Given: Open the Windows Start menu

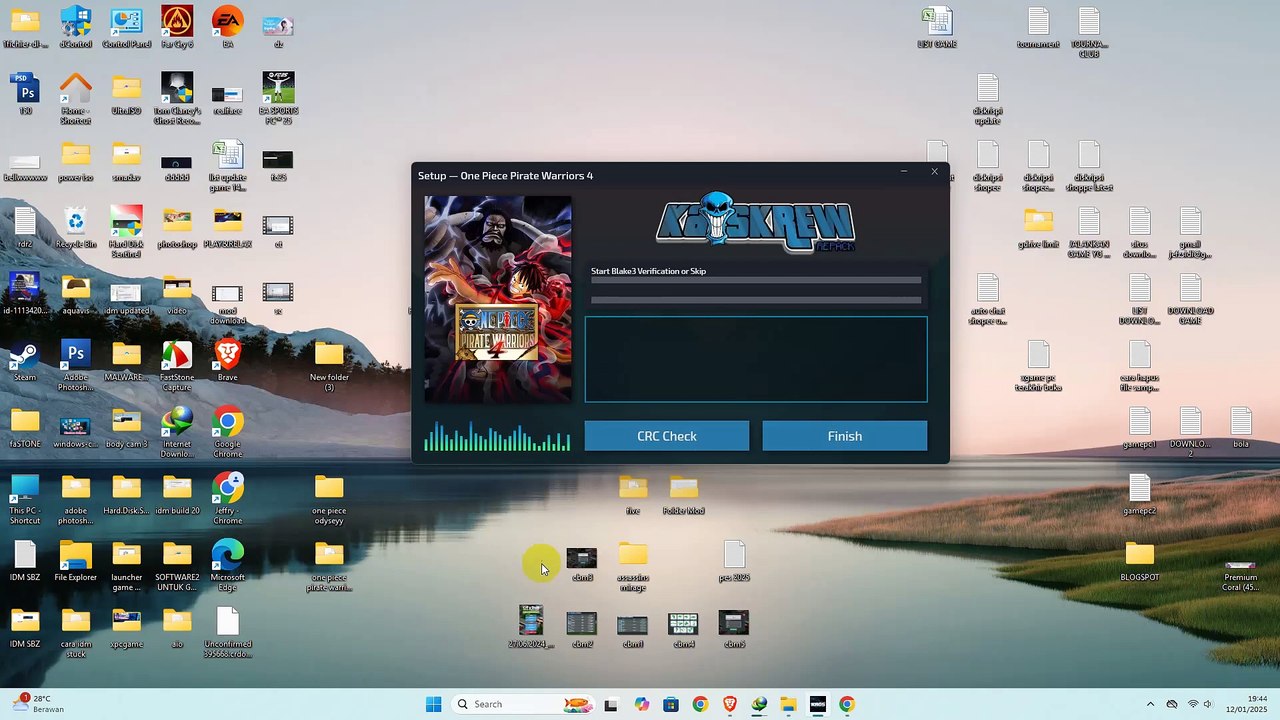Looking at the screenshot, I should click(433, 704).
